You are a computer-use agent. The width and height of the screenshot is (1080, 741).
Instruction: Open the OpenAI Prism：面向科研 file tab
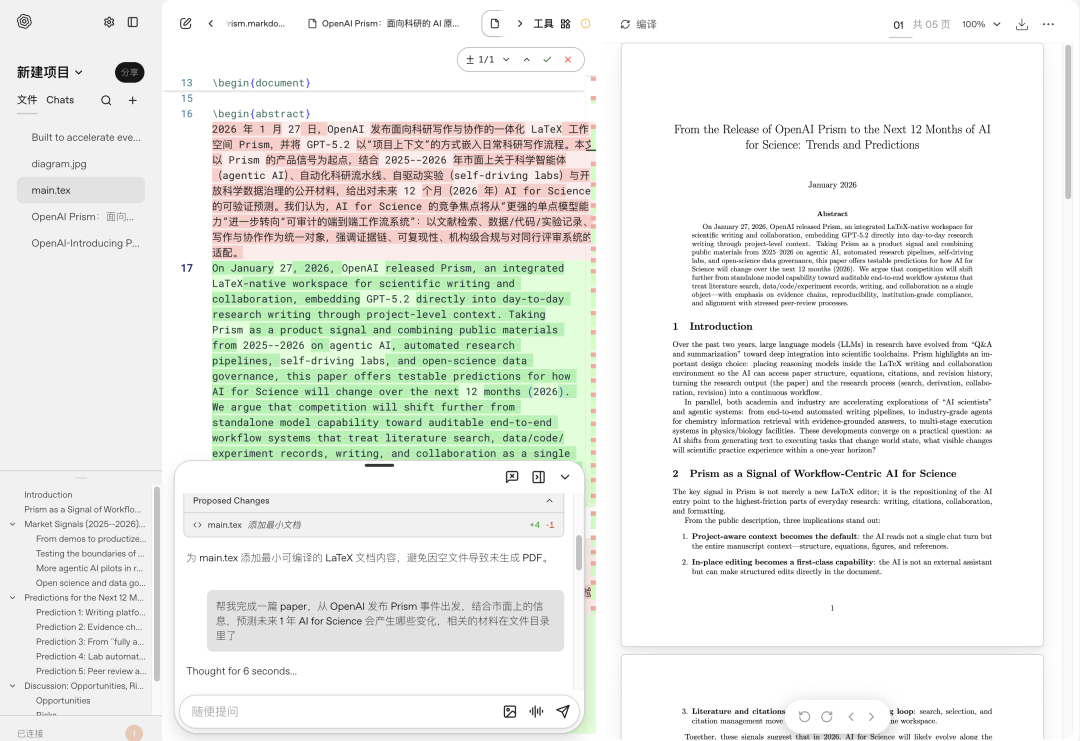(x=384, y=23)
